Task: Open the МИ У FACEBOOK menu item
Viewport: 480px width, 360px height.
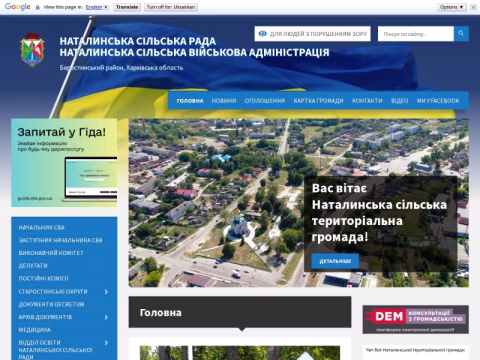Action: pos(438,101)
